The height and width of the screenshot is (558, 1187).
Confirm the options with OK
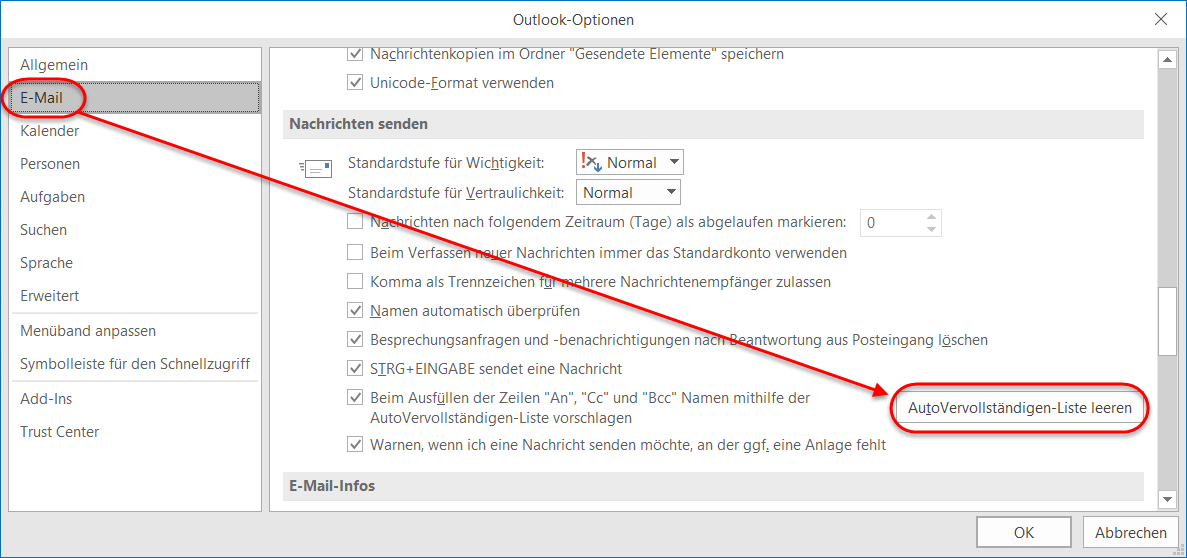click(x=1023, y=533)
